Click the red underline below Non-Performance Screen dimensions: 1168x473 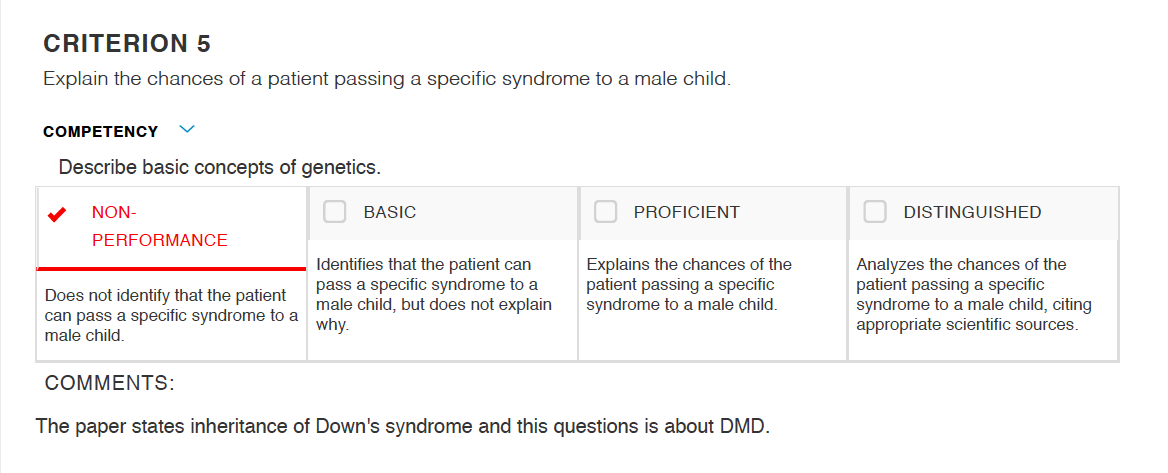tap(171, 268)
